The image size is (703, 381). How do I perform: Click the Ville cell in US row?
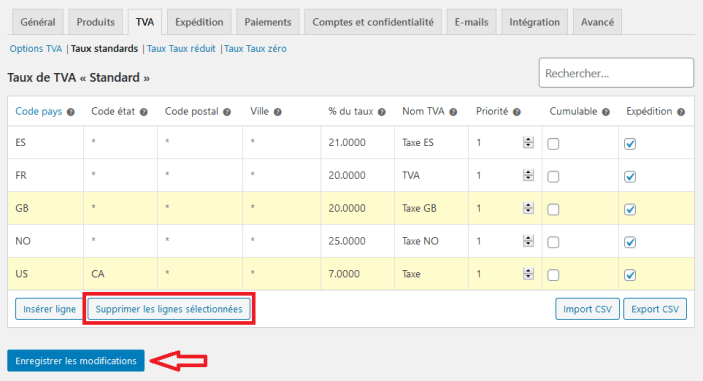(x=282, y=274)
